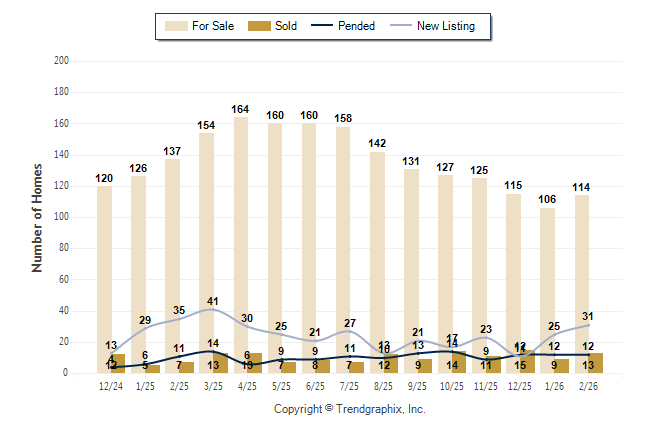Image resolution: width=646 pixels, height=434 pixels.
Task: Click the 7/25 x-axis label
Action: coord(349,385)
